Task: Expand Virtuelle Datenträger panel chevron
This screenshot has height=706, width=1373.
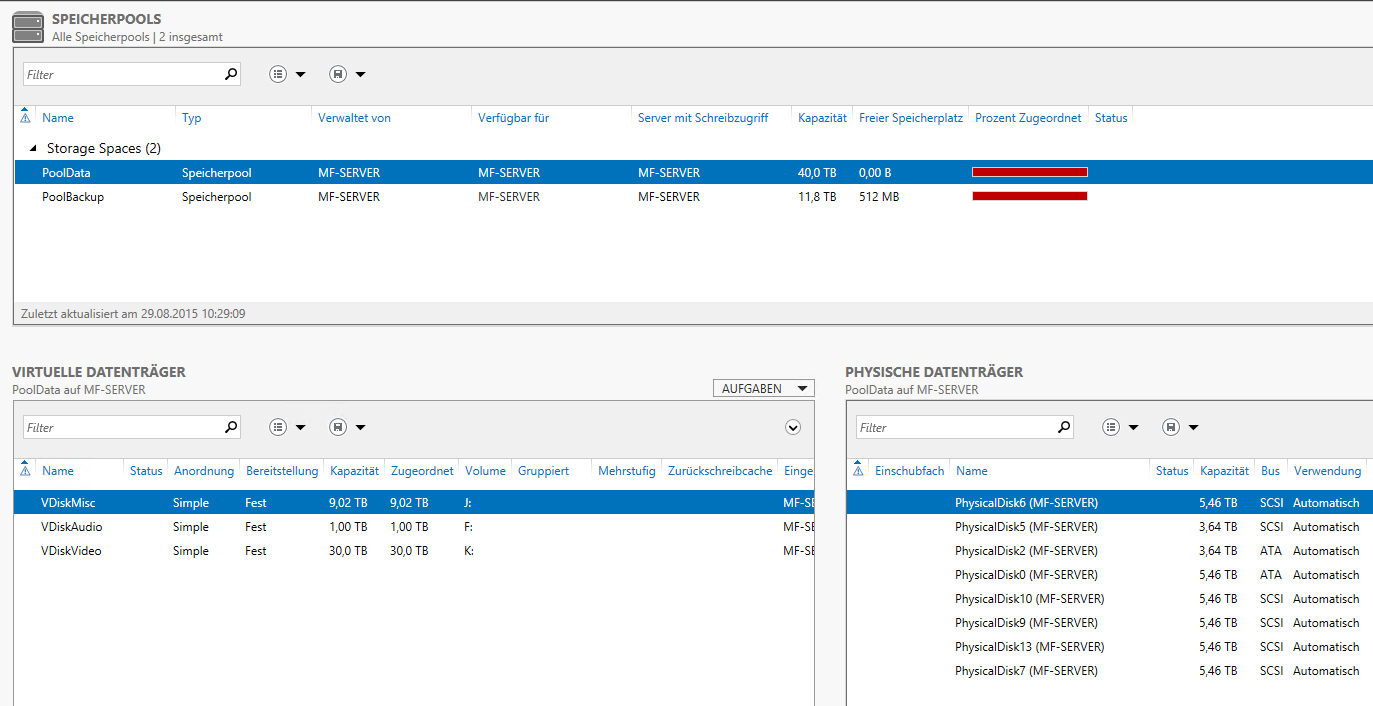Action: click(793, 427)
